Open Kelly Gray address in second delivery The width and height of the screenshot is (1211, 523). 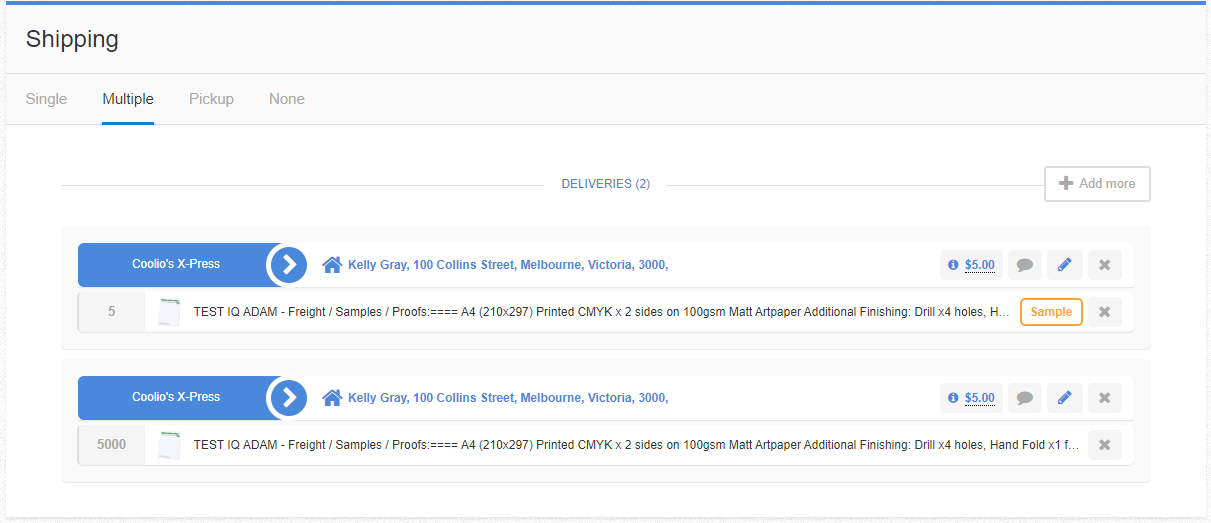(508, 398)
